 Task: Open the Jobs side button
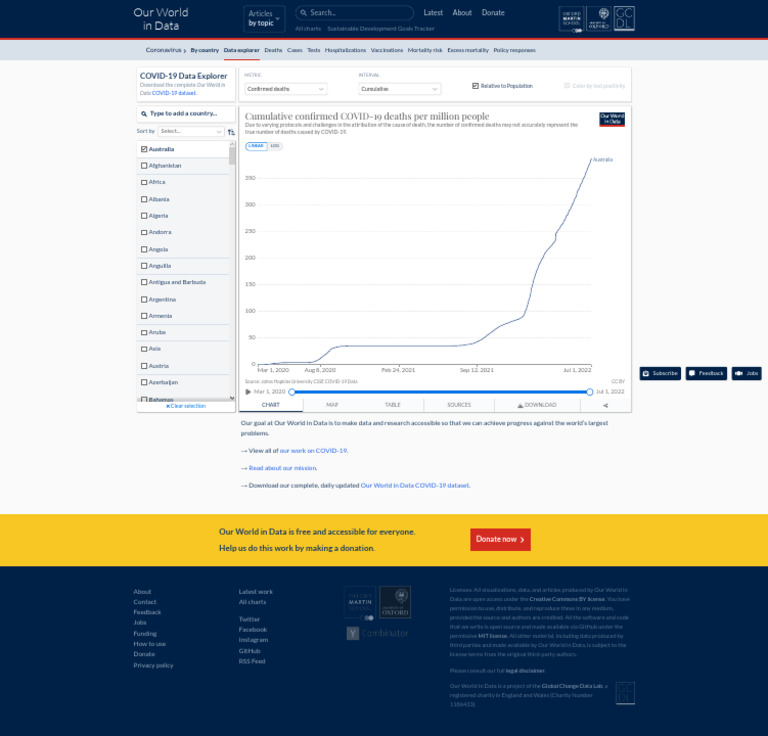click(746, 373)
